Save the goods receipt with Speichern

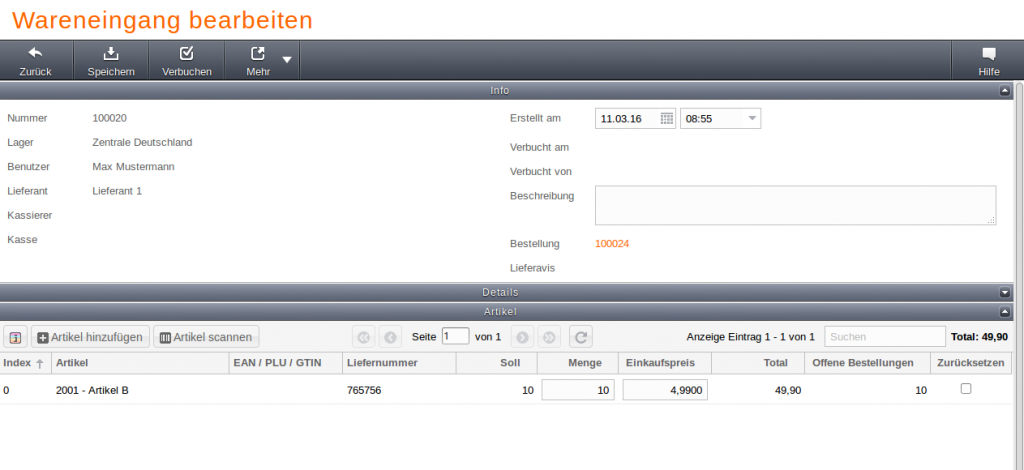click(x=111, y=53)
